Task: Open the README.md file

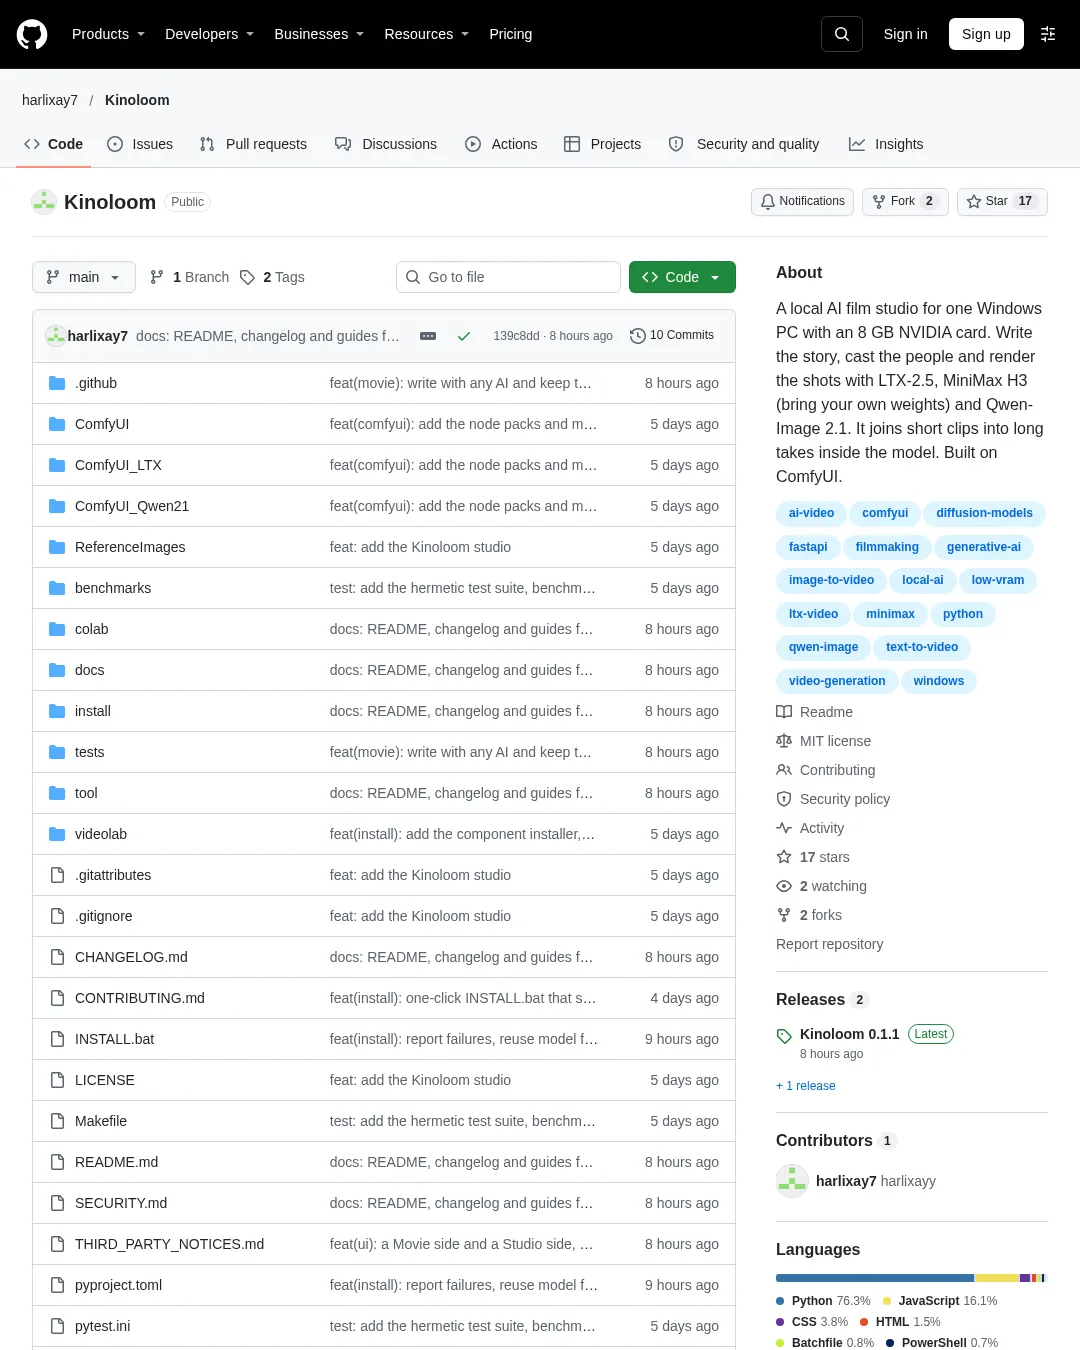Action: (116, 1162)
